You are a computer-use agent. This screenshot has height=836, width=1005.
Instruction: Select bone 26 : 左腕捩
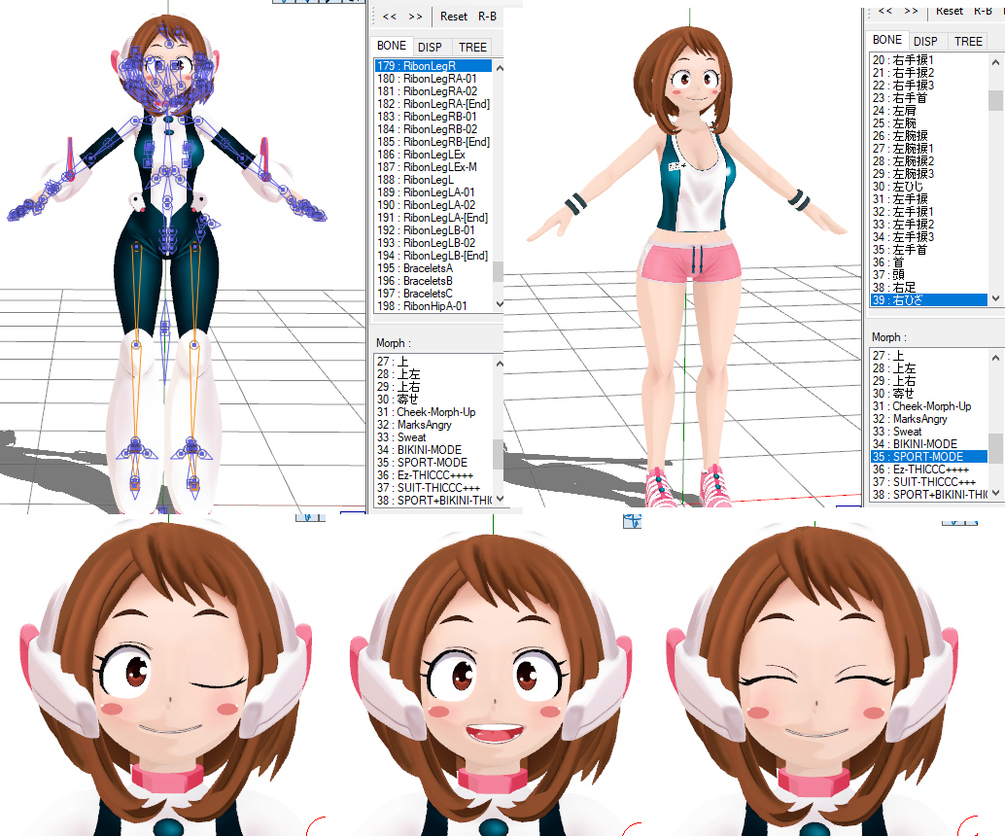(x=929, y=135)
